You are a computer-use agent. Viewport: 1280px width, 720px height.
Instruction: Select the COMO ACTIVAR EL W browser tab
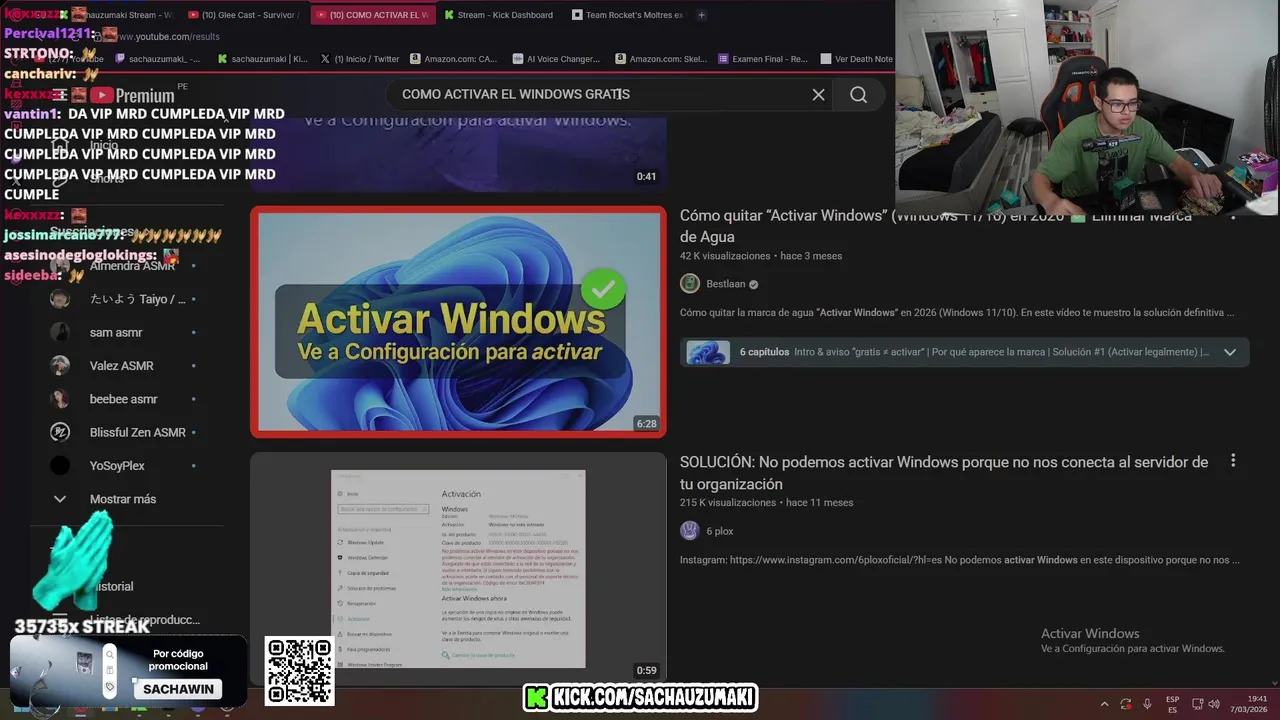click(372, 15)
